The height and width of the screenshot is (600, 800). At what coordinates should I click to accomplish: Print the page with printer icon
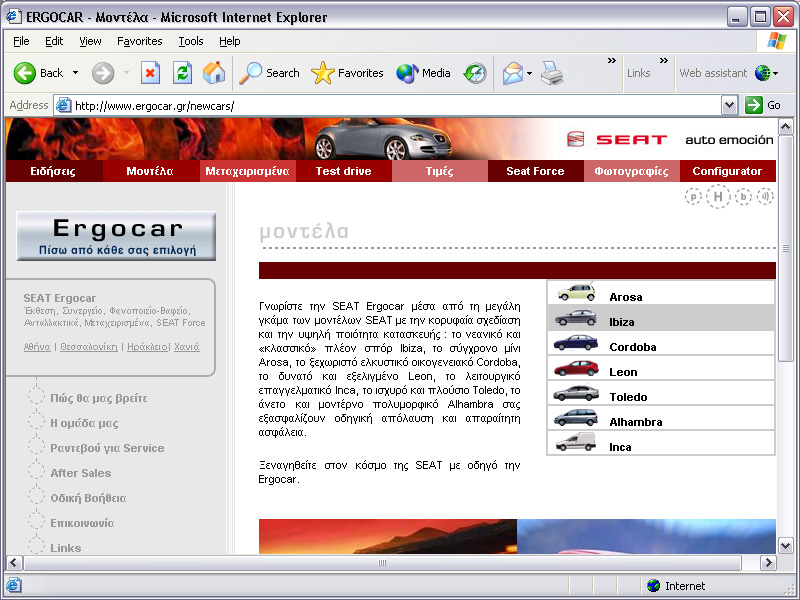(x=552, y=73)
